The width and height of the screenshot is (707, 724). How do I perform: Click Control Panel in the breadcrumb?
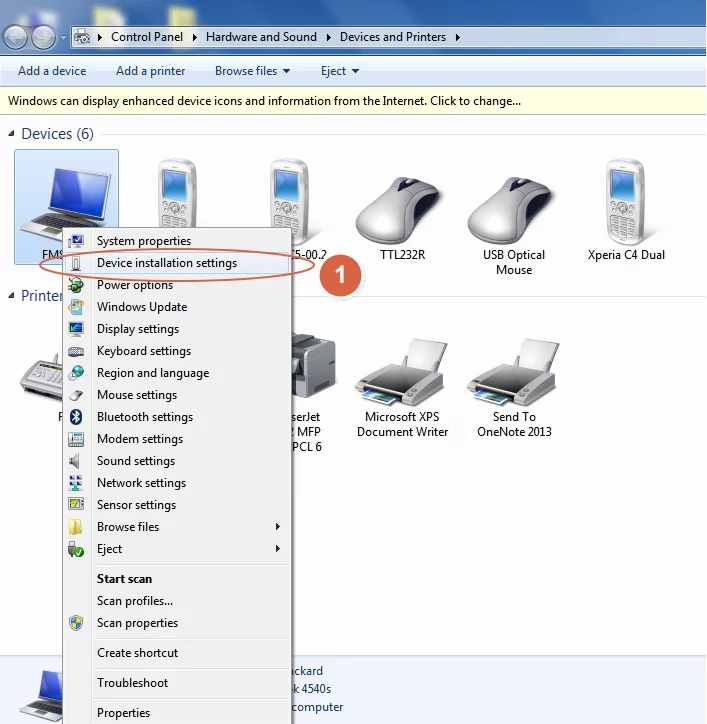tap(147, 37)
